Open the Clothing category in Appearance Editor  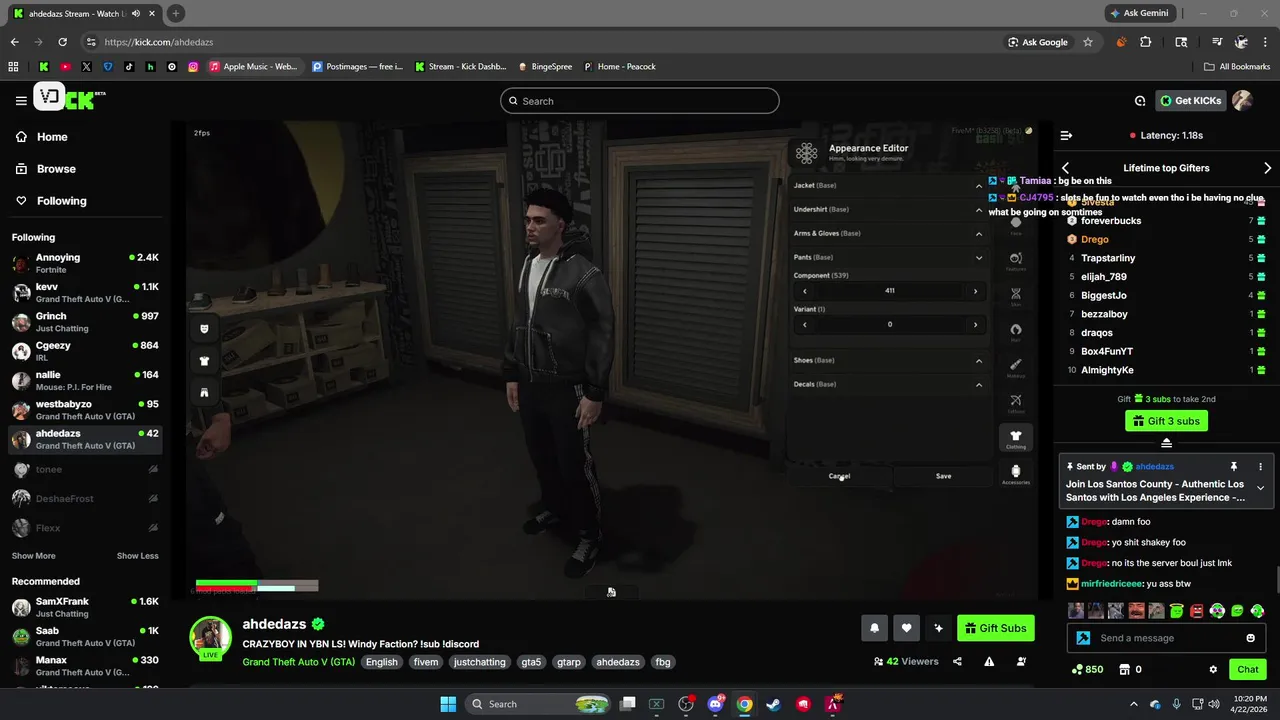1016,438
